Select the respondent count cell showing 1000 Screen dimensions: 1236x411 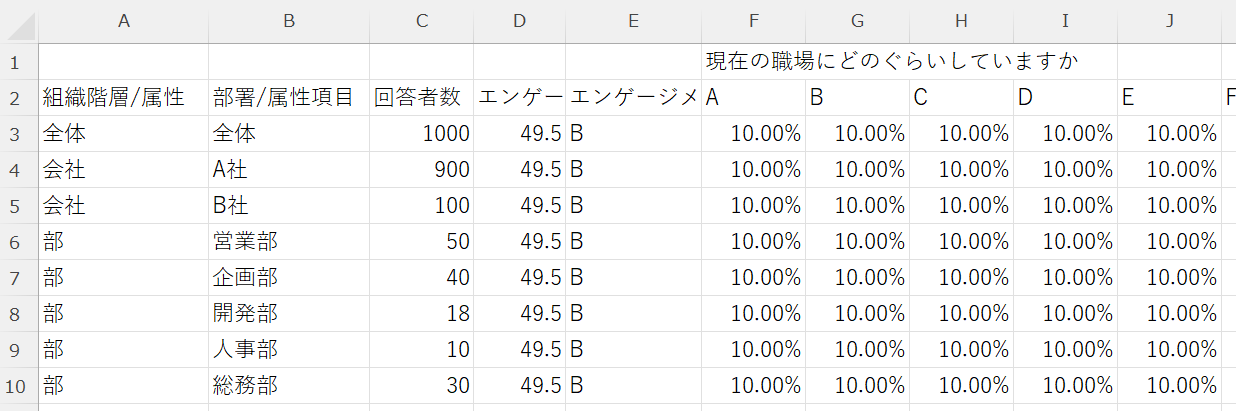point(421,134)
